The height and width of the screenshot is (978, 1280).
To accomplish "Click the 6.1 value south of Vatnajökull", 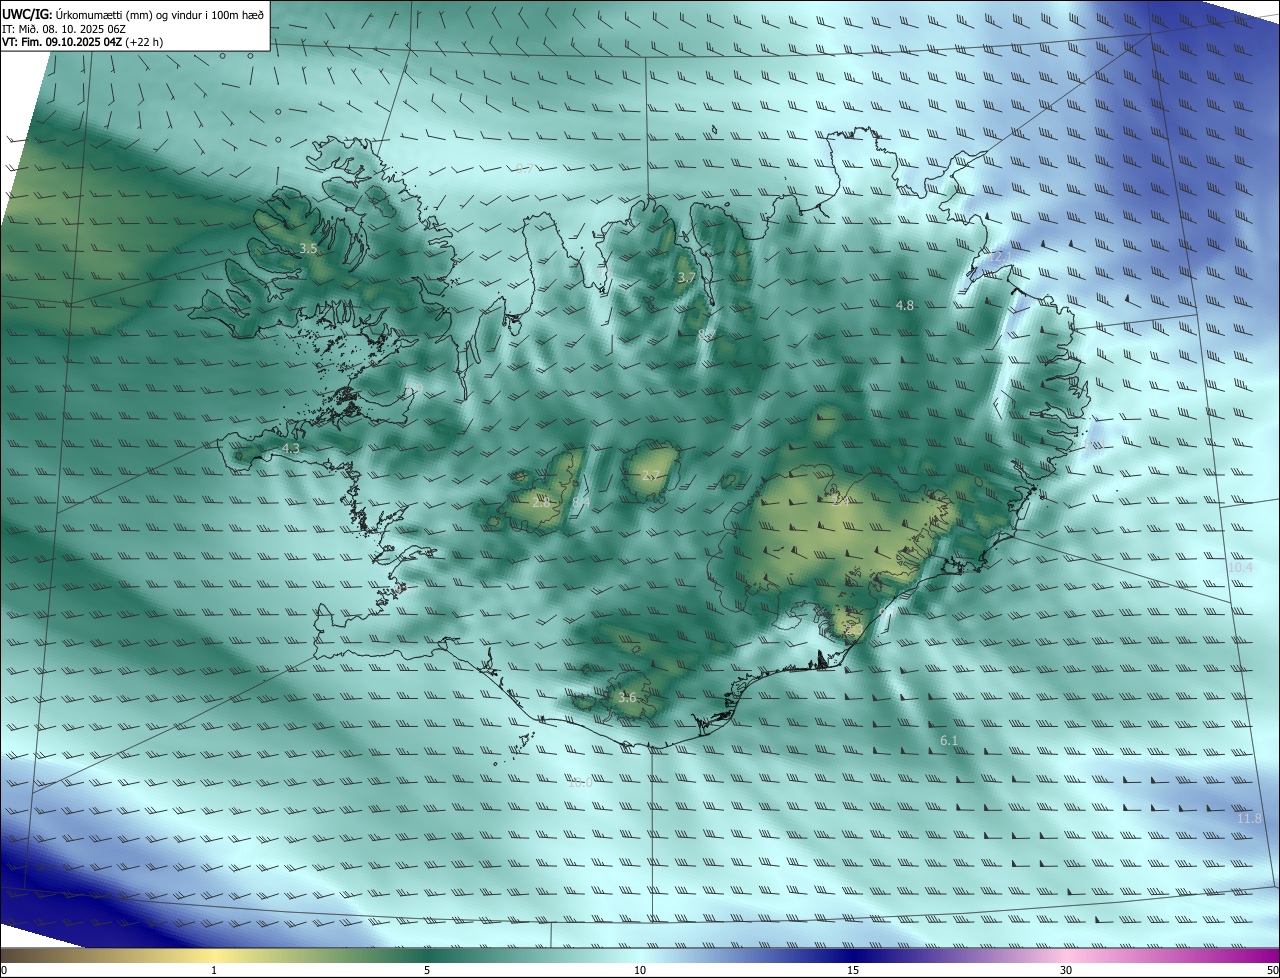I will pos(949,740).
